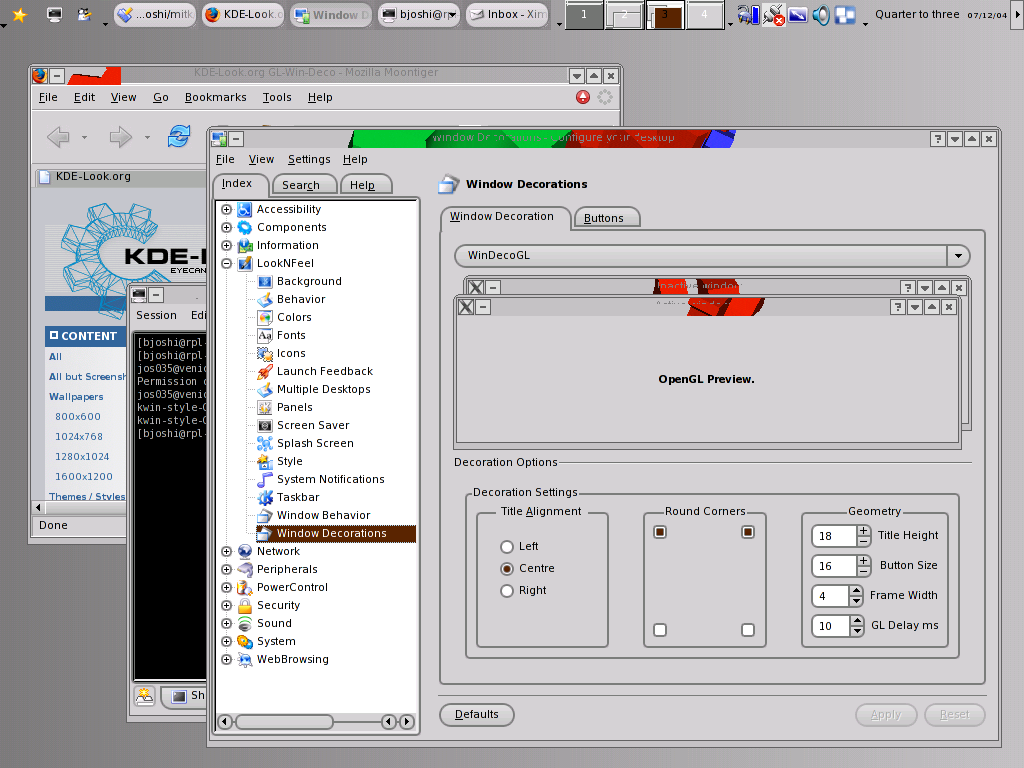Click the WebBrowsing icon in tree
The image size is (1024, 768).
tap(245, 660)
